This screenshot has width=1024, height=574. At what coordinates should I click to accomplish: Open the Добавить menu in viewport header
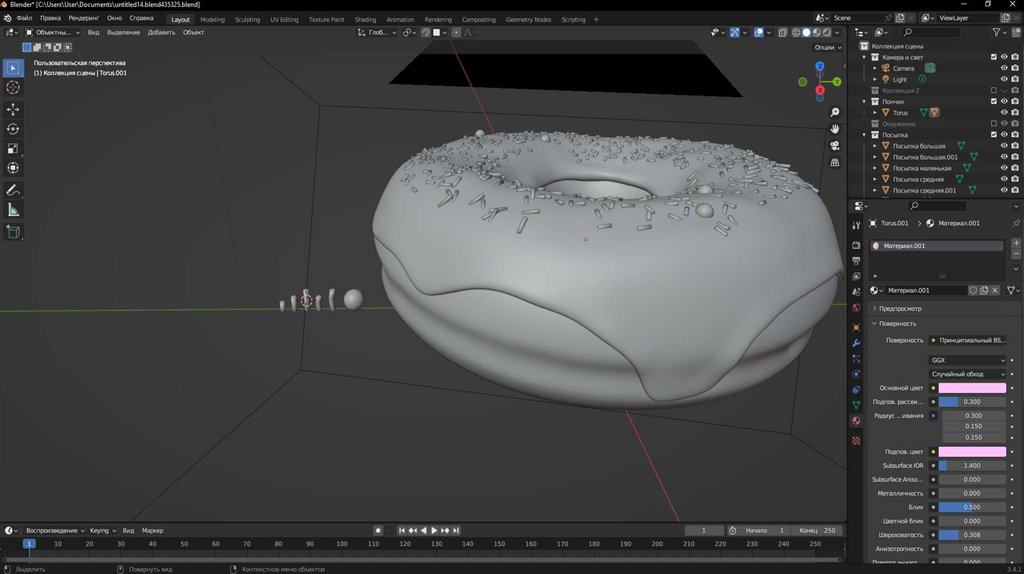161,32
